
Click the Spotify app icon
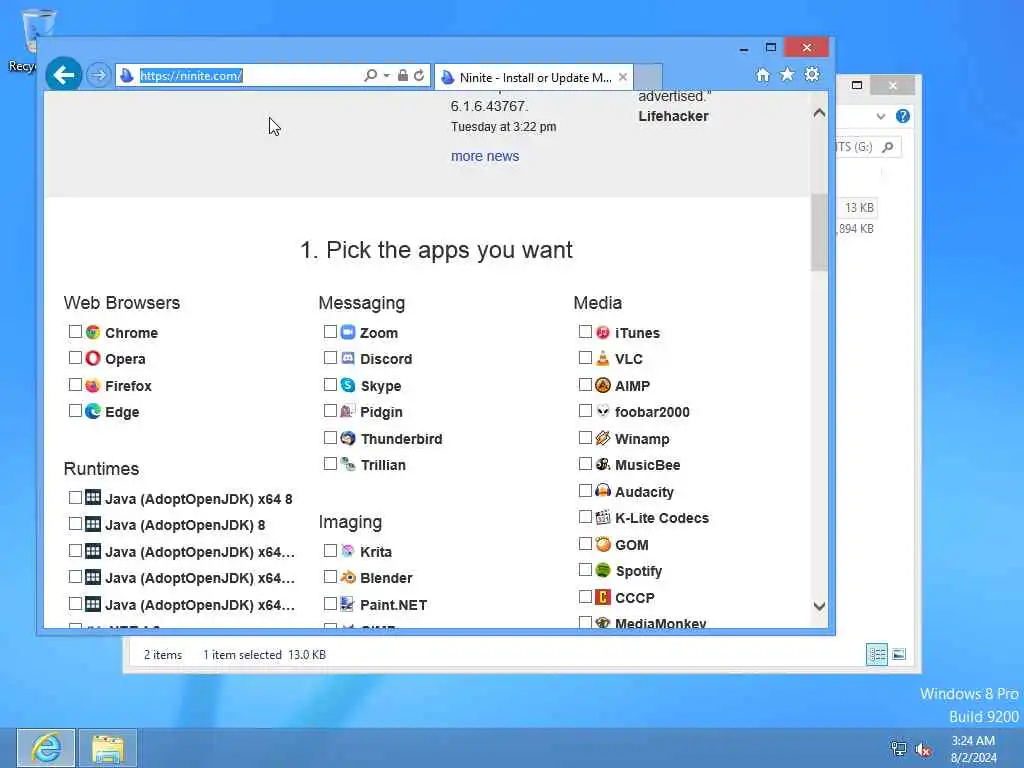(x=603, y=570)
